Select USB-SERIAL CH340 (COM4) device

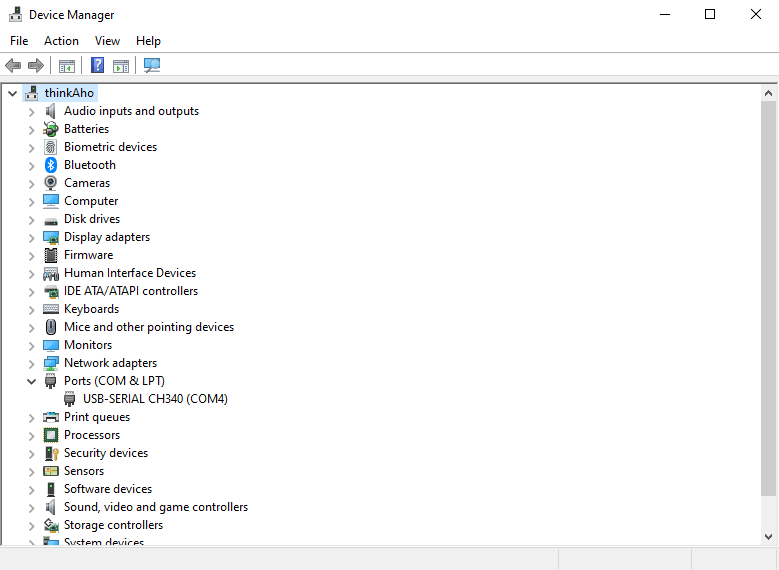point(155,399)
